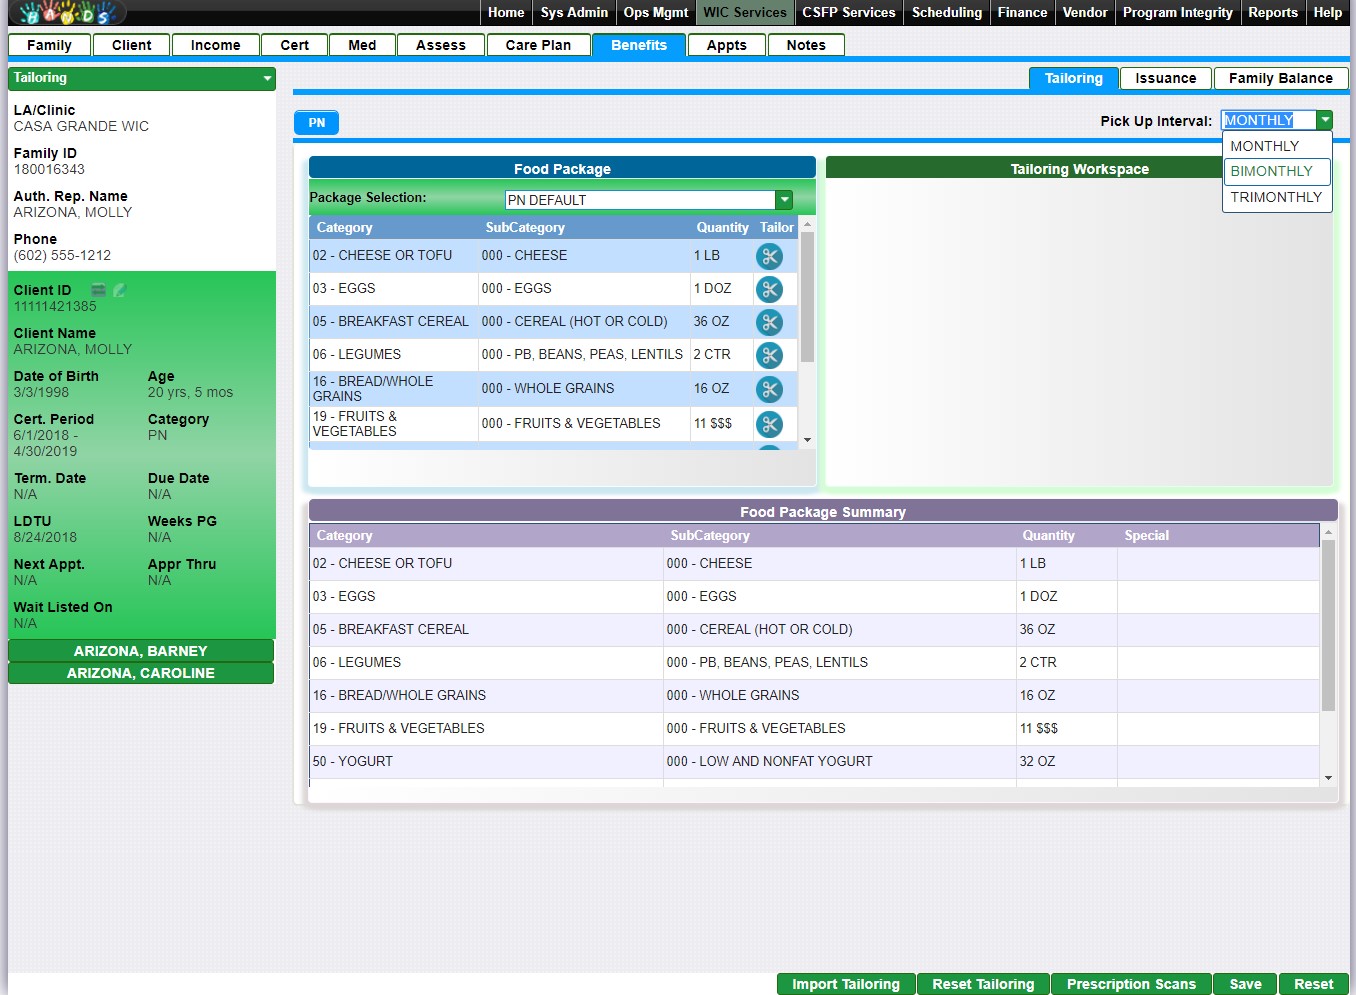Screen dimensions: 1356x995
Task: Click the scissors icon for Cheese row
Action: 769,257
